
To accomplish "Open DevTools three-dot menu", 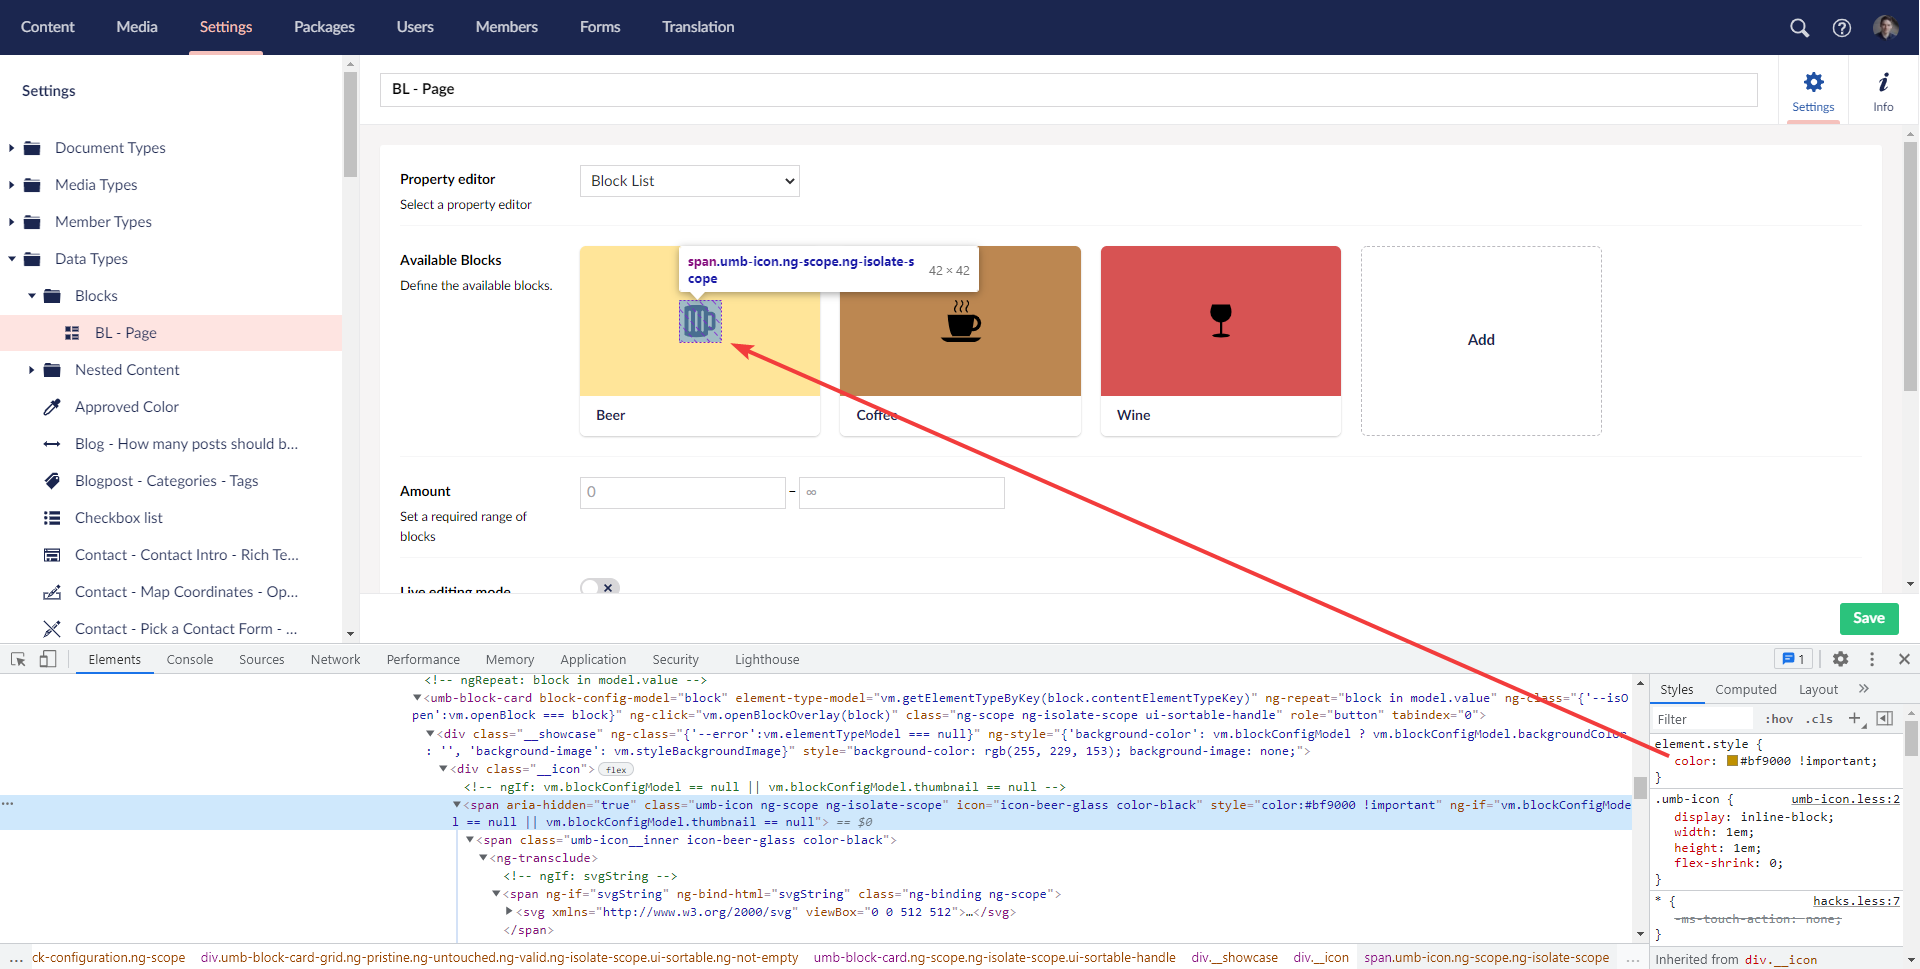I will coord(1872,659).
